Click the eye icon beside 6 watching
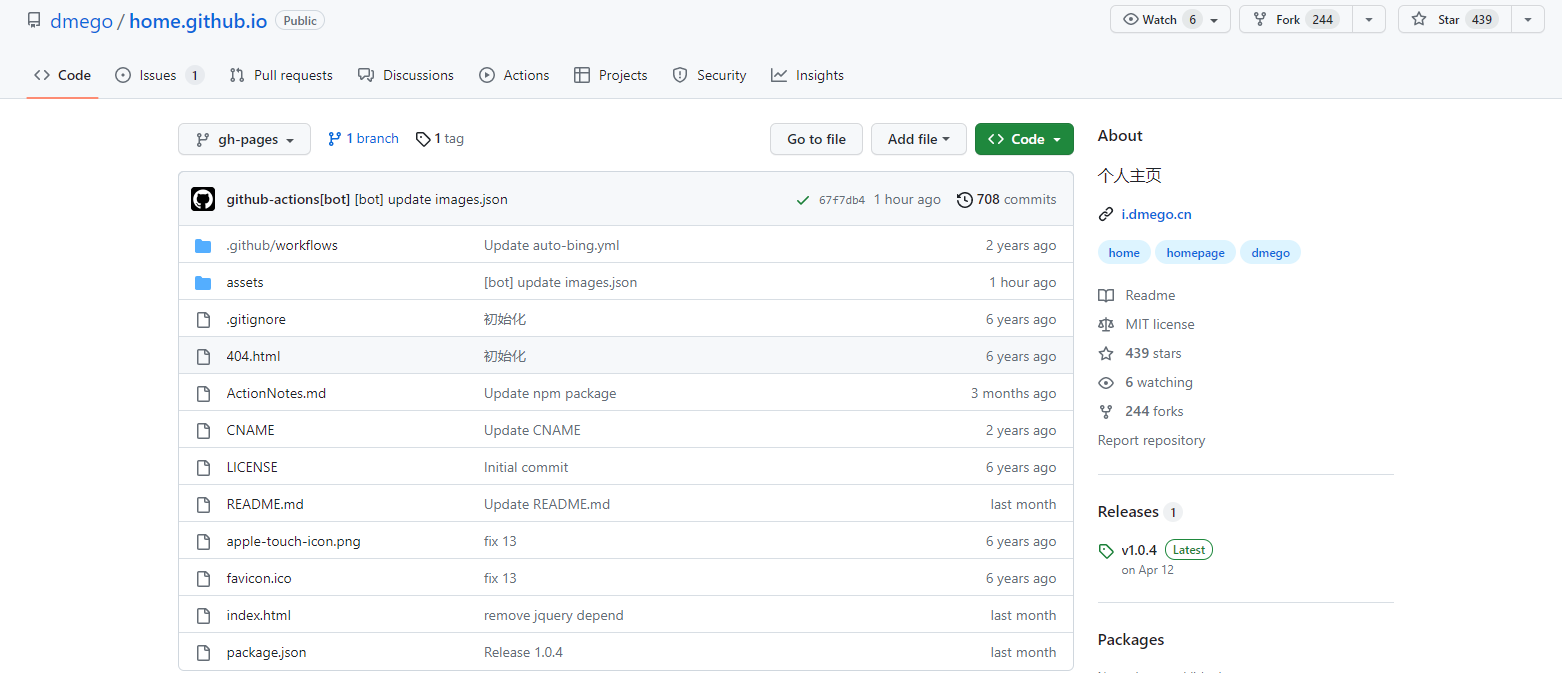 click(x=1106, y=383)
